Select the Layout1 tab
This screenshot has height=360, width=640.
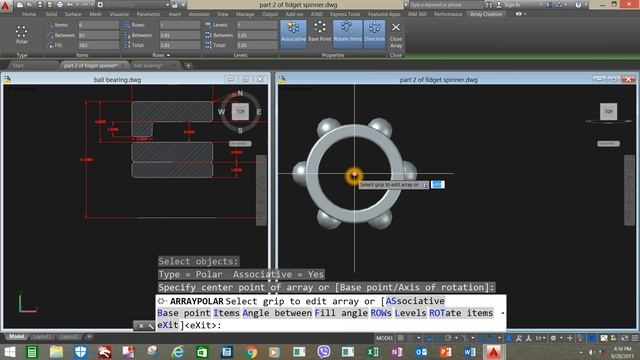tap(42, 337)
